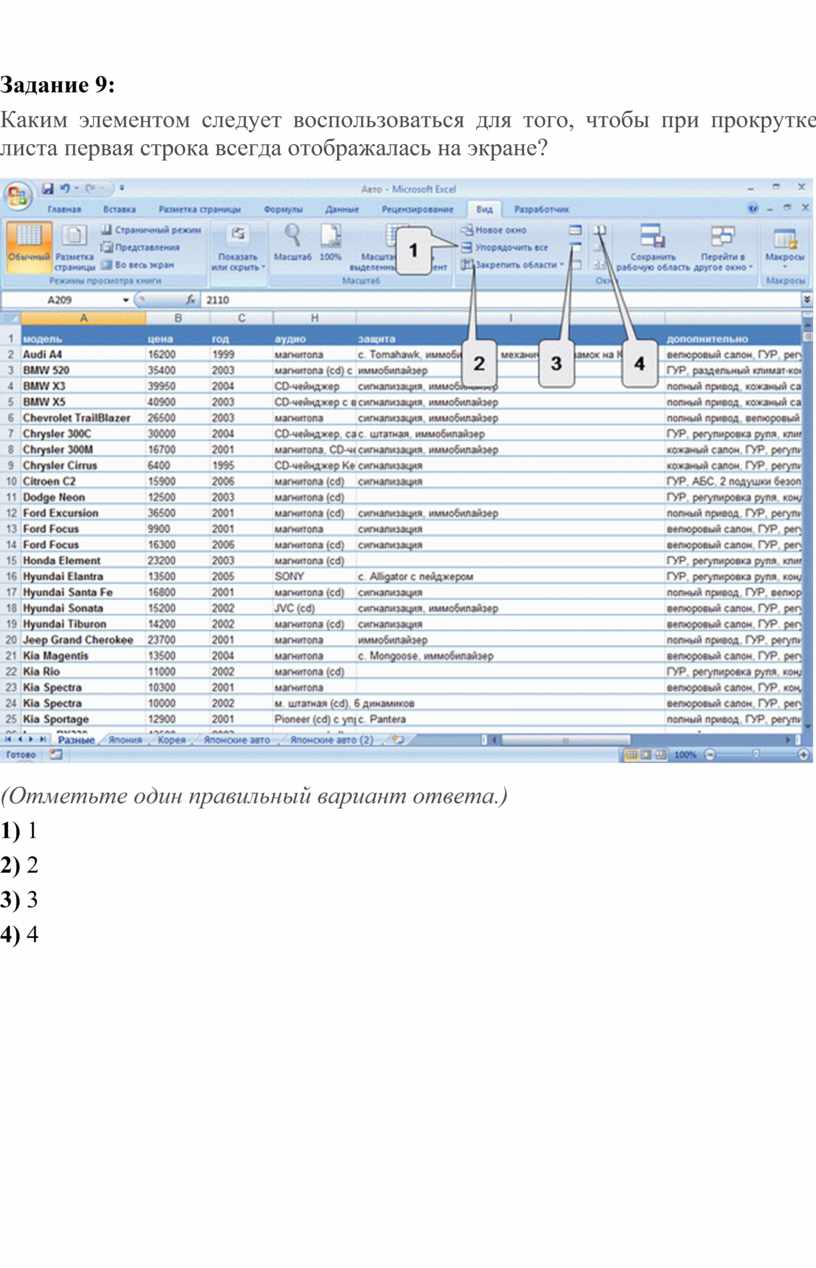Select cell Chevrolet TrailBlazer
The height and width of the screenshot is (1268, 816).
click(x=83, y=418)
